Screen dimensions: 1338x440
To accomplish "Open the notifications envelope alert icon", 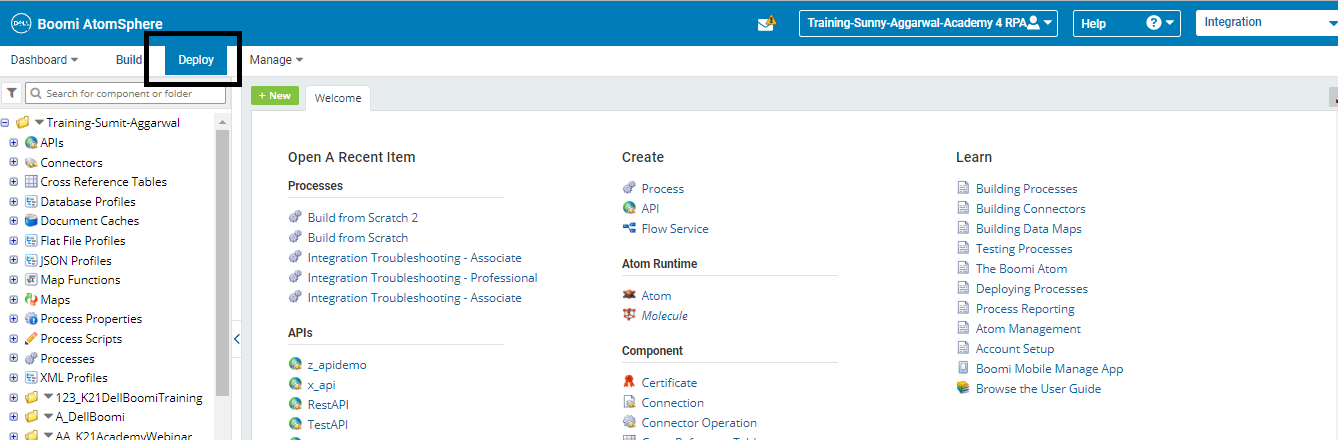I will pos(767,23).
